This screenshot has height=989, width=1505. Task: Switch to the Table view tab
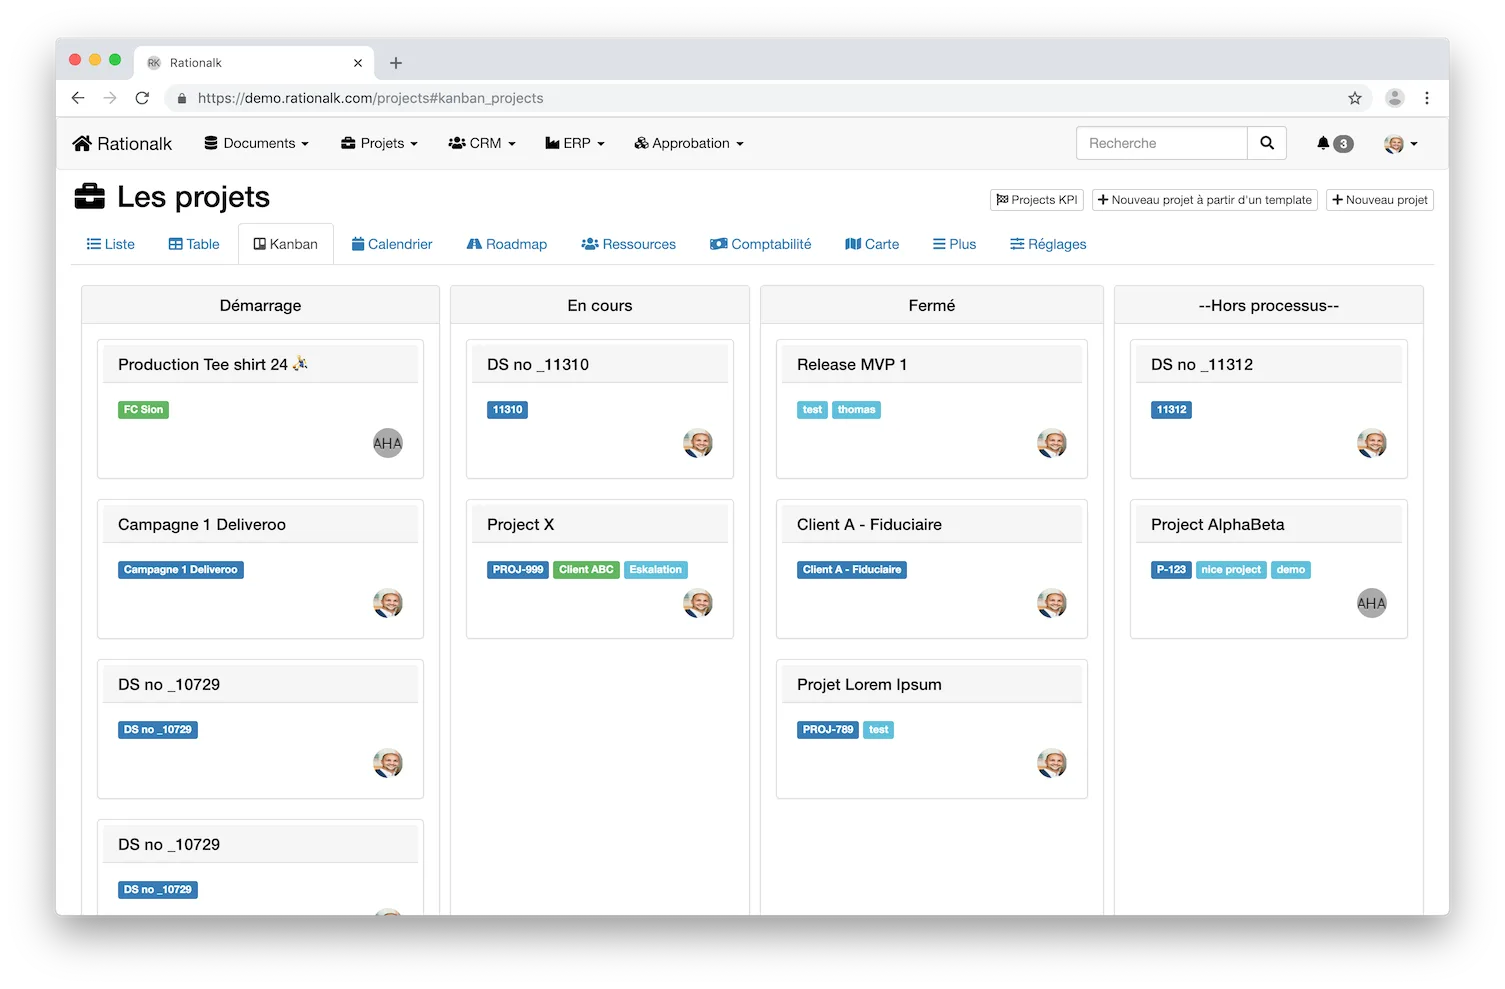(194, 244)
